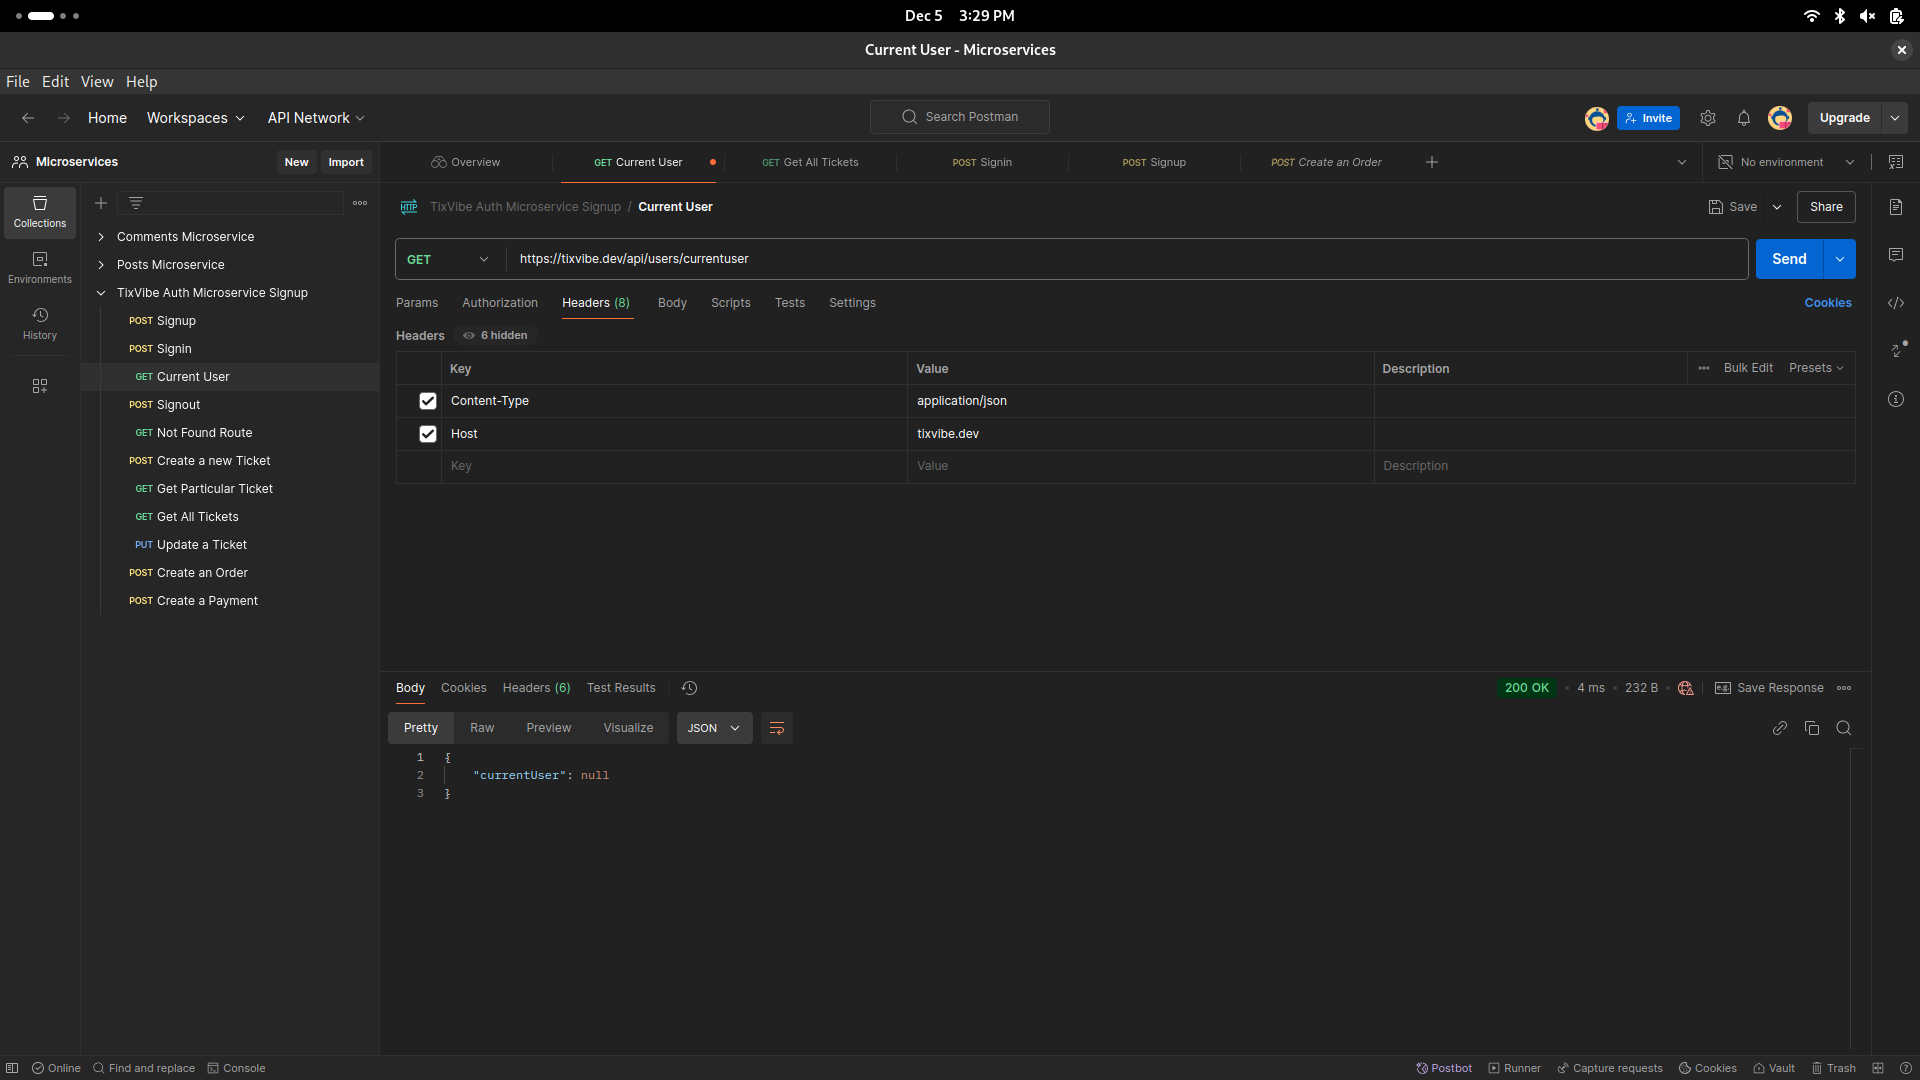The image size is (1920, 1080).
Task: Toggle the Content-Type header checkbox
Action: tap(427, 400)
